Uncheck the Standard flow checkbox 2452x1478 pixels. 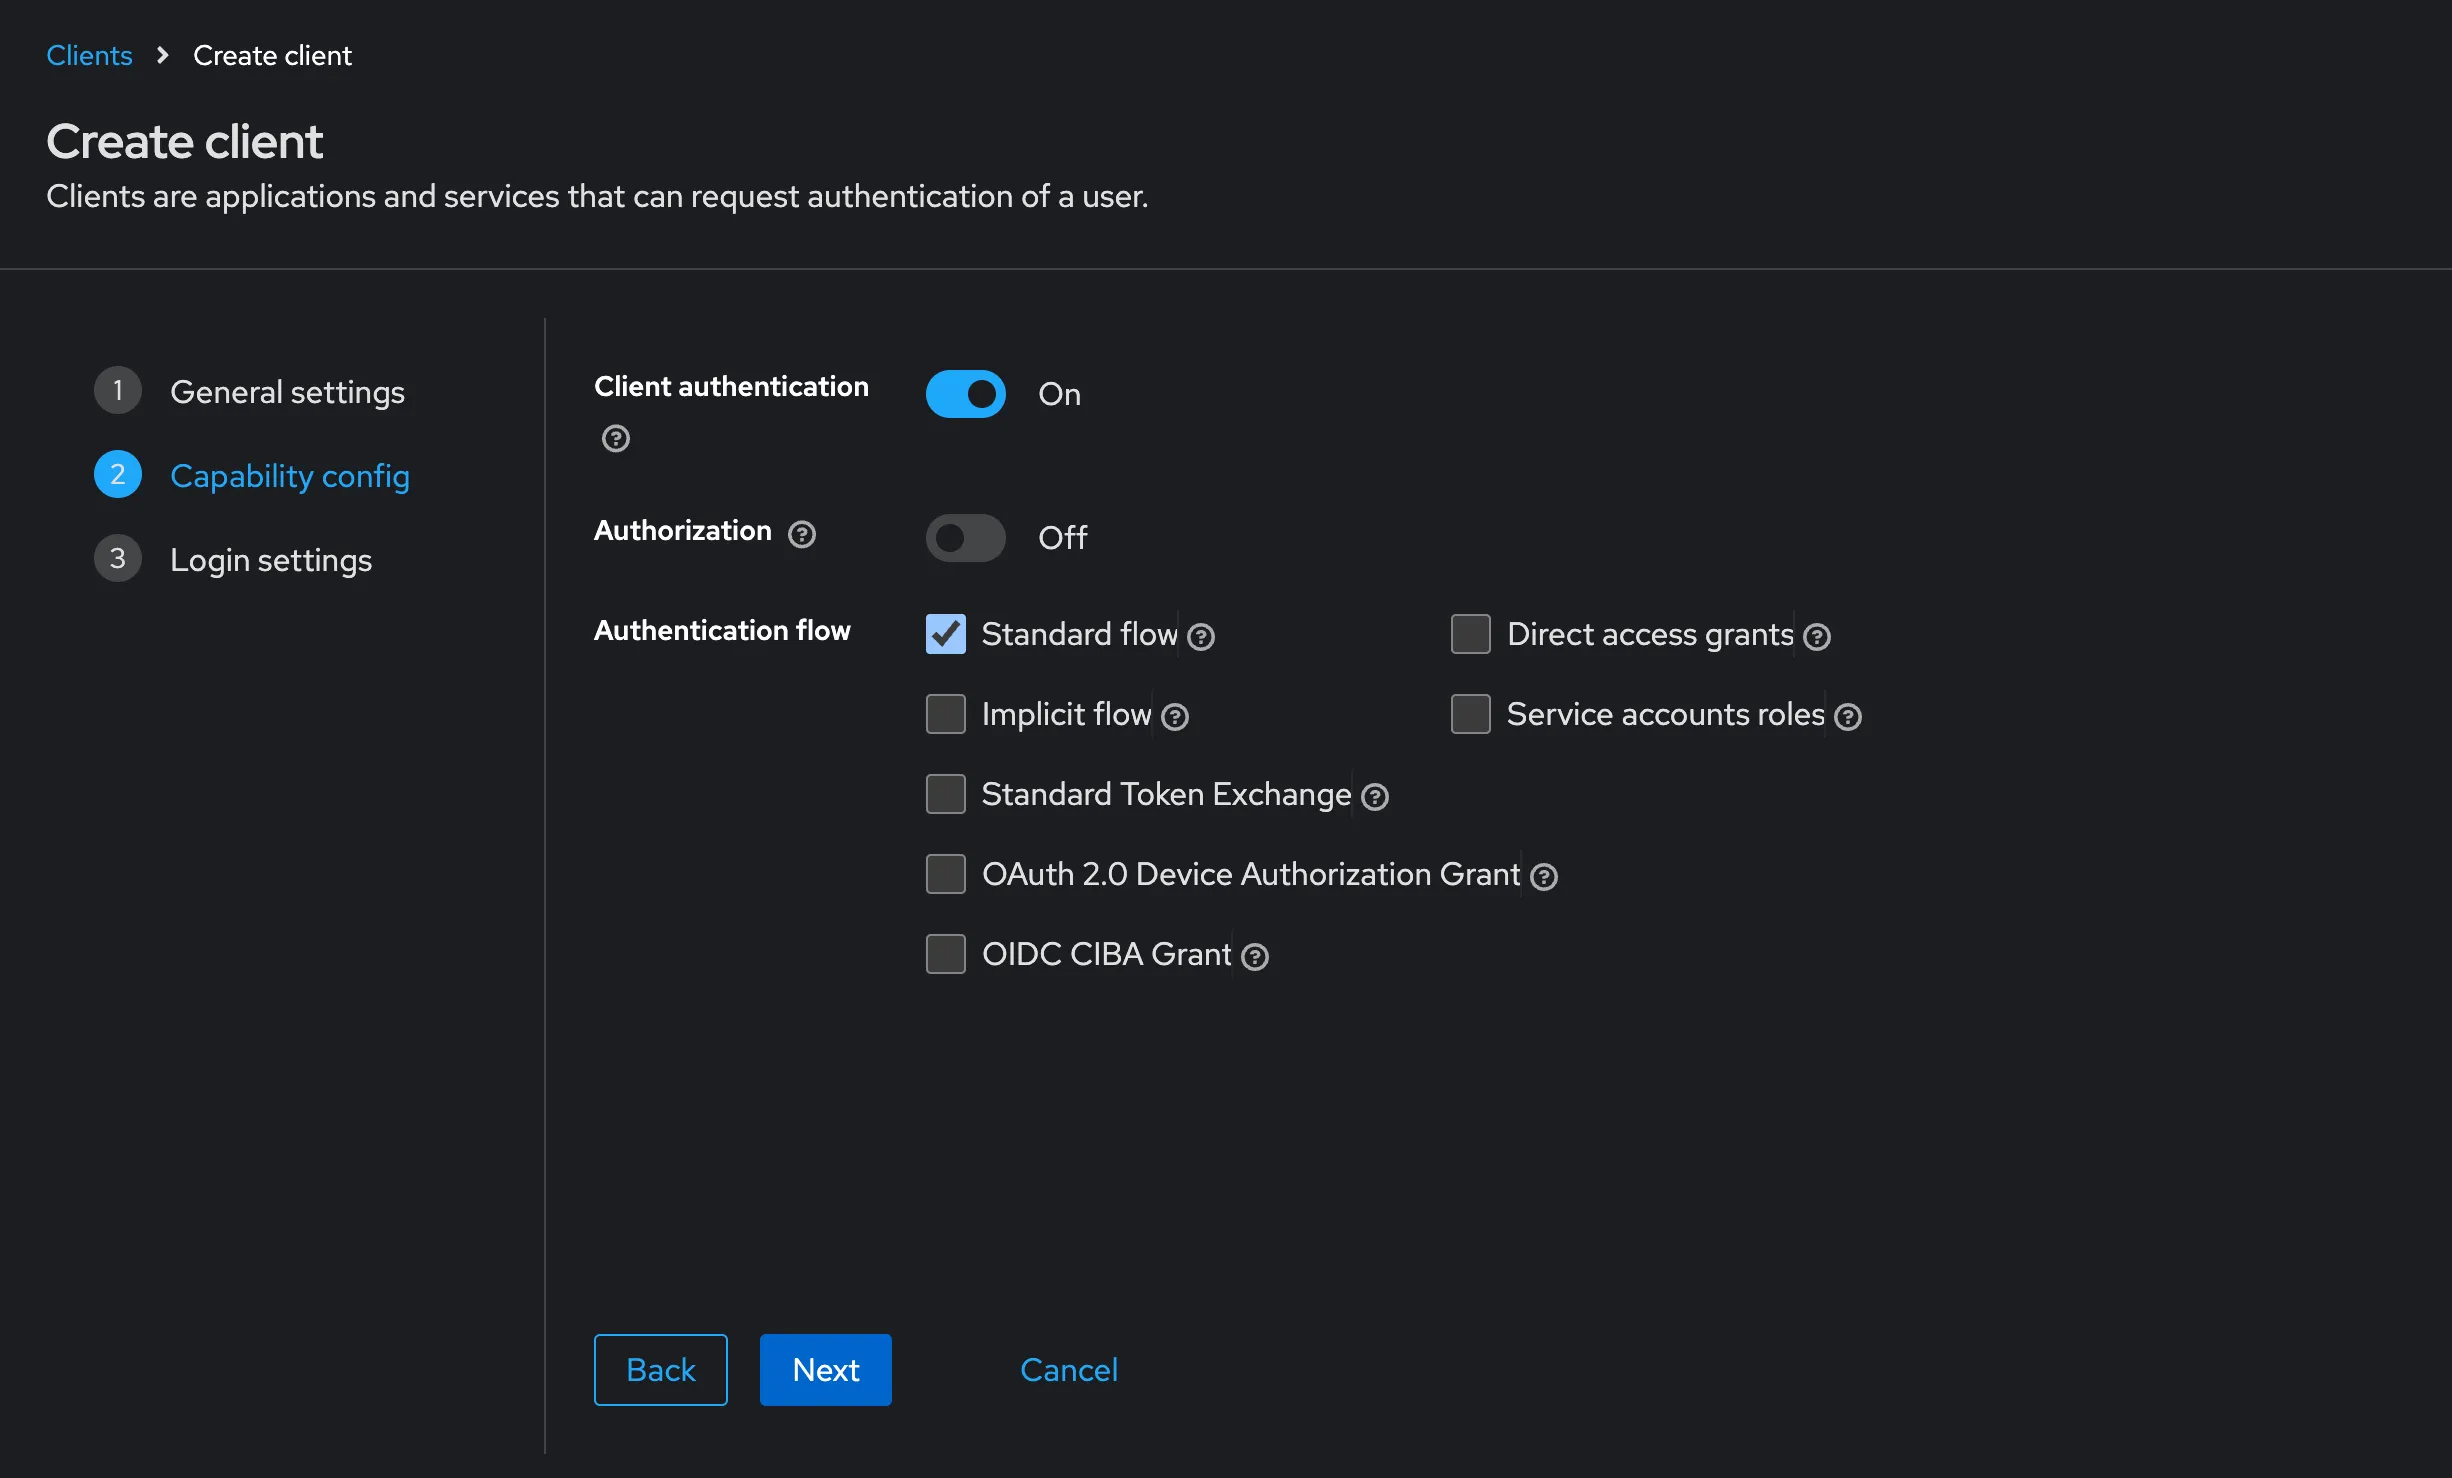(x=945, y=634)
